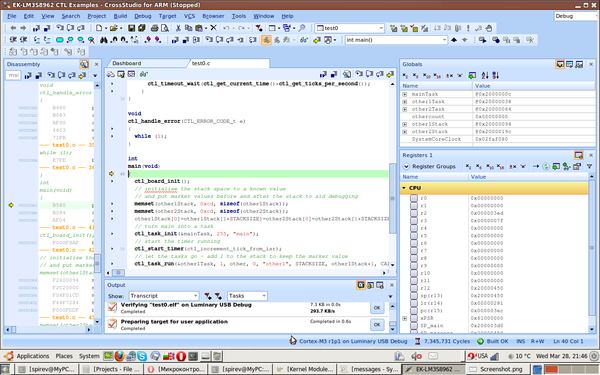Toggle the r2 register checkbox
The height and width of the screenshot is (375, 600).
(414, 213)
